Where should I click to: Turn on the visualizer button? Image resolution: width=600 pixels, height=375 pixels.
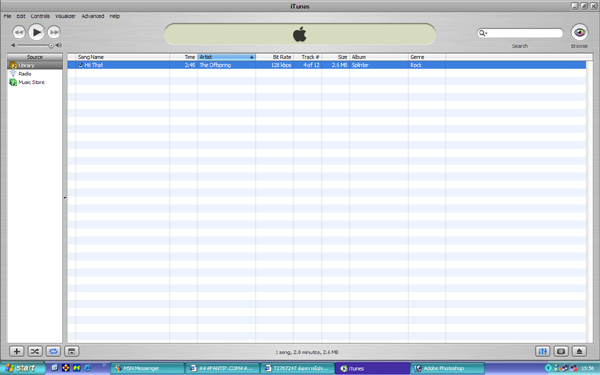561,351
